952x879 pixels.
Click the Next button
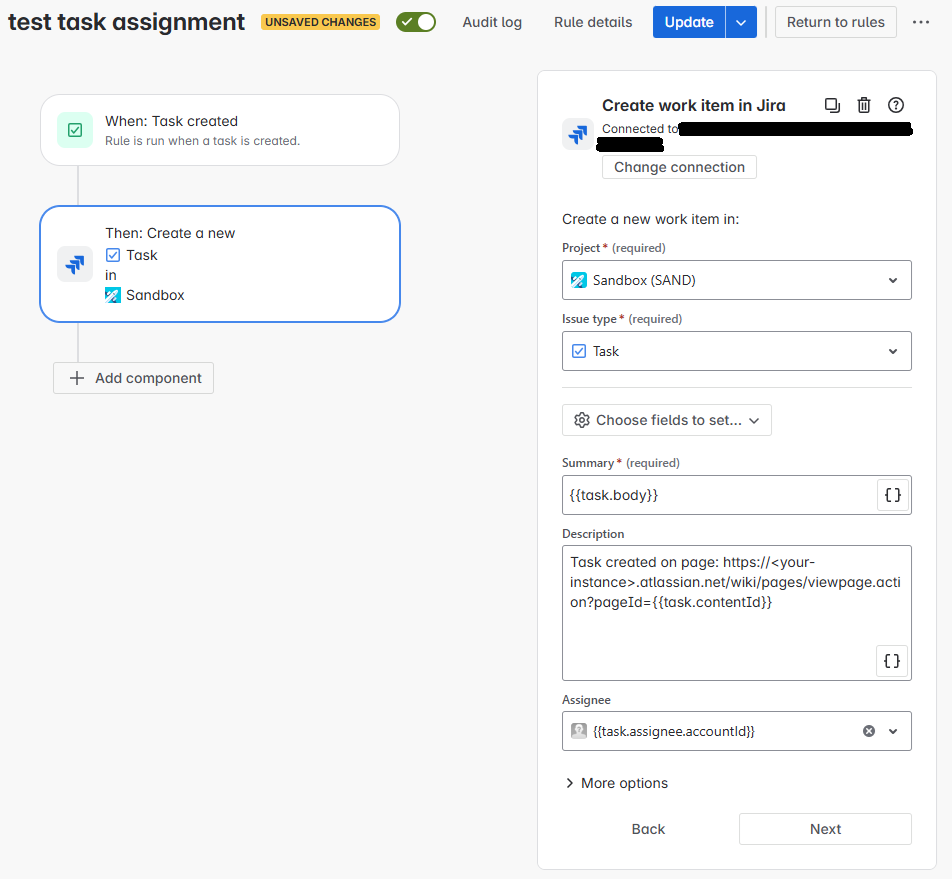click(x=825, y=829)
